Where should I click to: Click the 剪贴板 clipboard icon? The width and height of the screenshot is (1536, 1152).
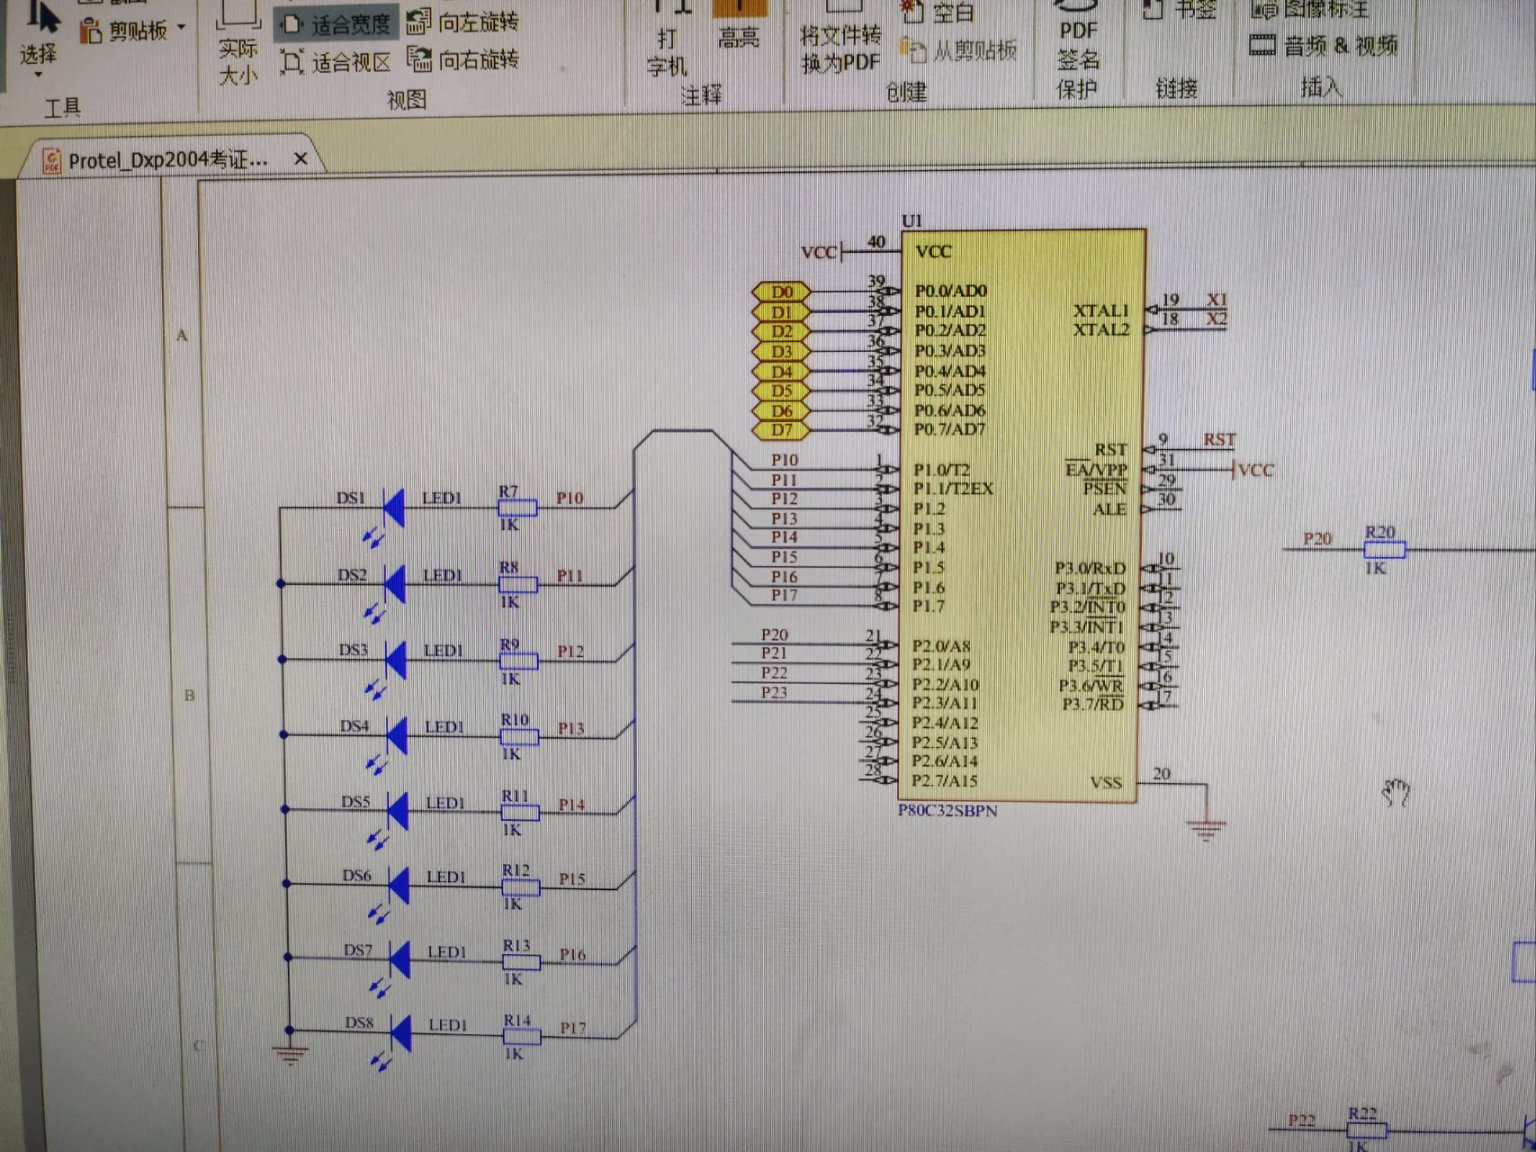pyautogui.click(x=90, y=30)
